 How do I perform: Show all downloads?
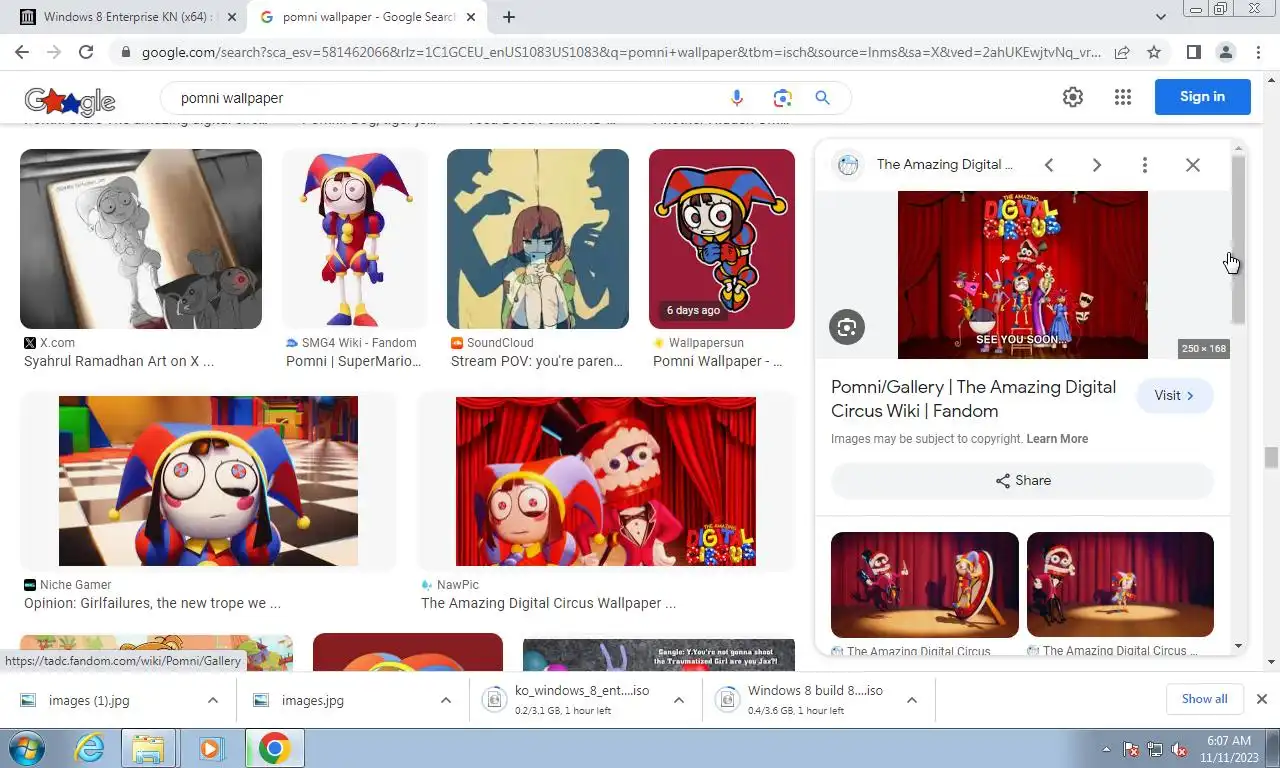point(1204,699)
